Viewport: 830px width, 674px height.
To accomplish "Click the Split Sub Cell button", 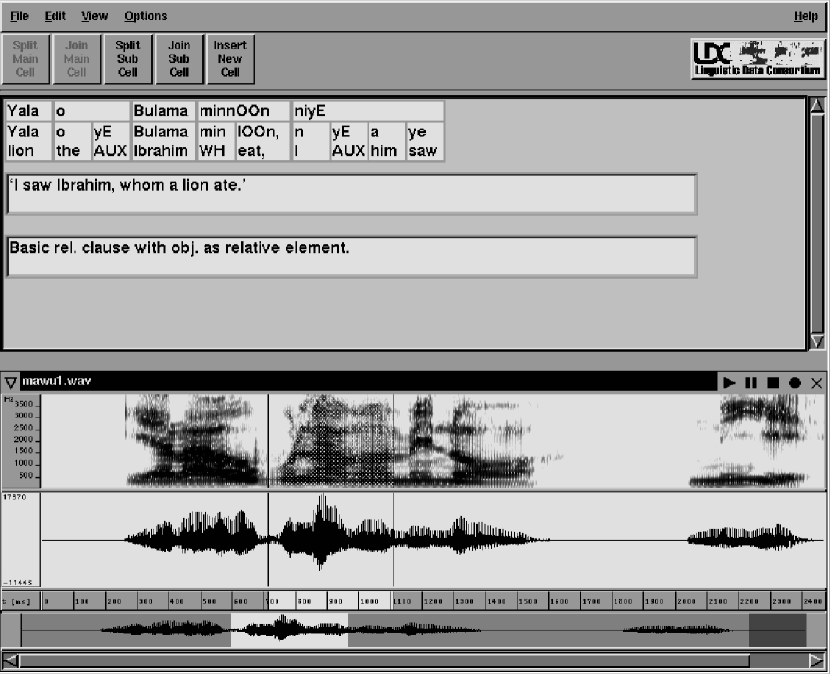I will coord(128,59).
